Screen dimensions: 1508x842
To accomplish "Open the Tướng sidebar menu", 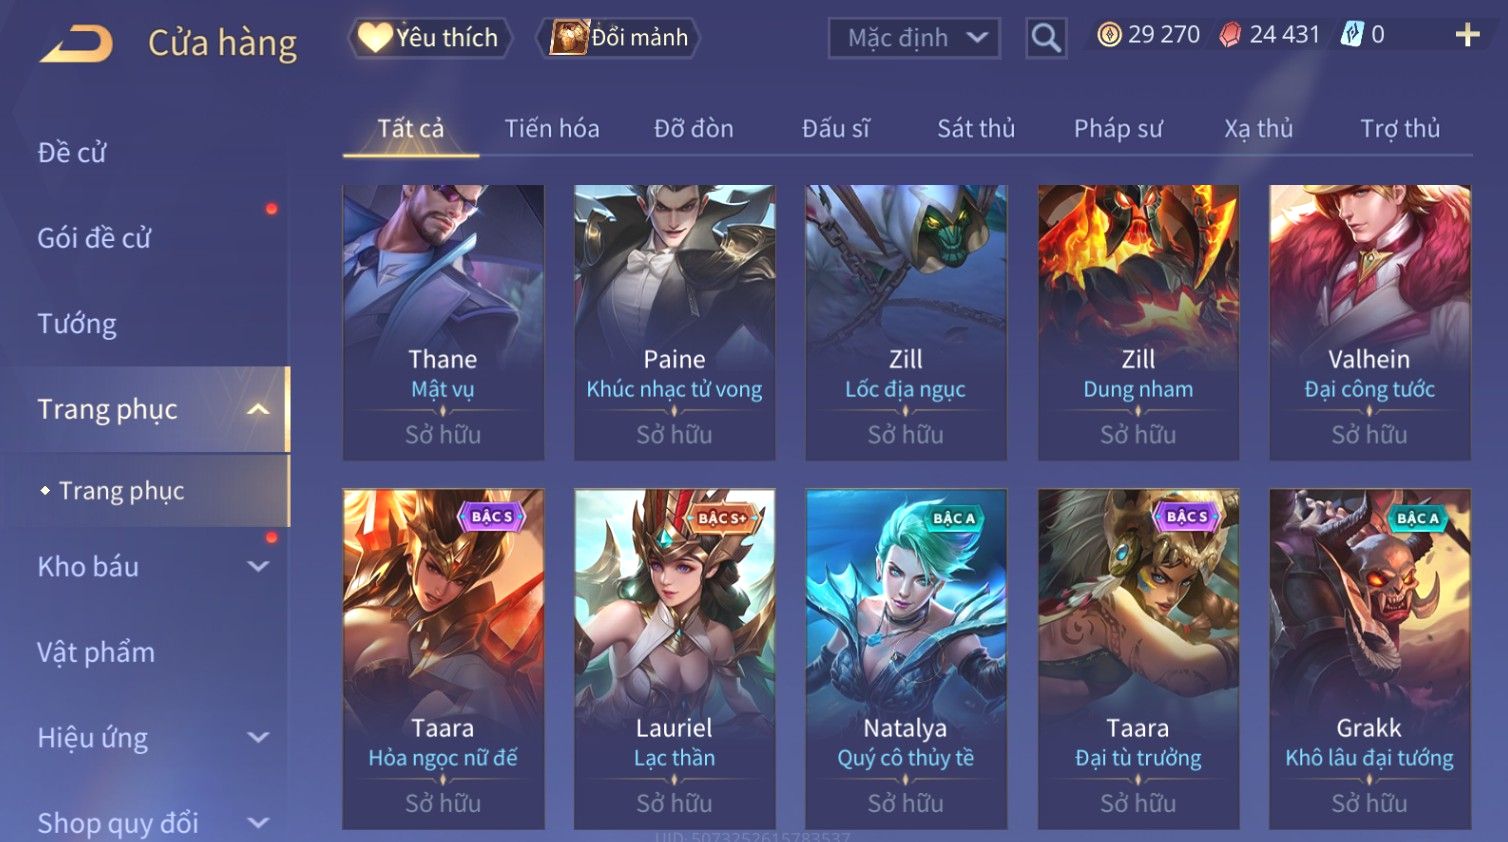I will click(77, 324).
